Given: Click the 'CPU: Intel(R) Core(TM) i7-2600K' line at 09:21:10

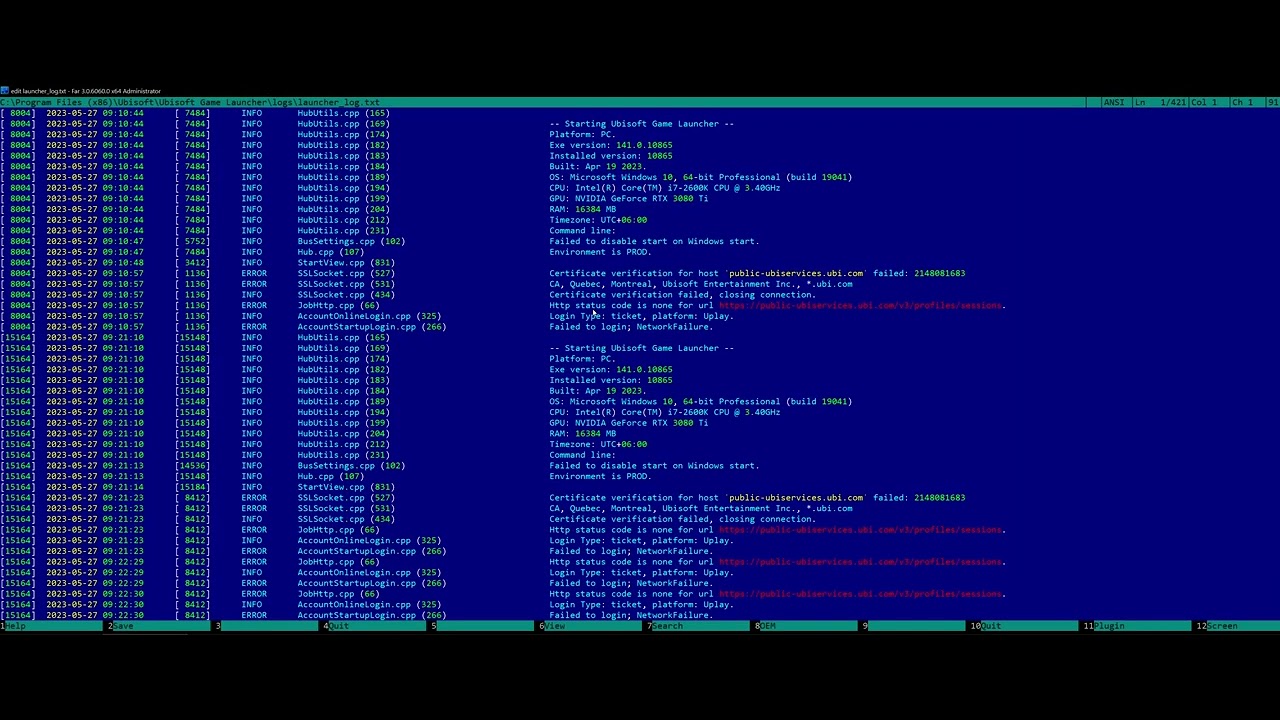Looking at the screenshot, I should (664, 412).
